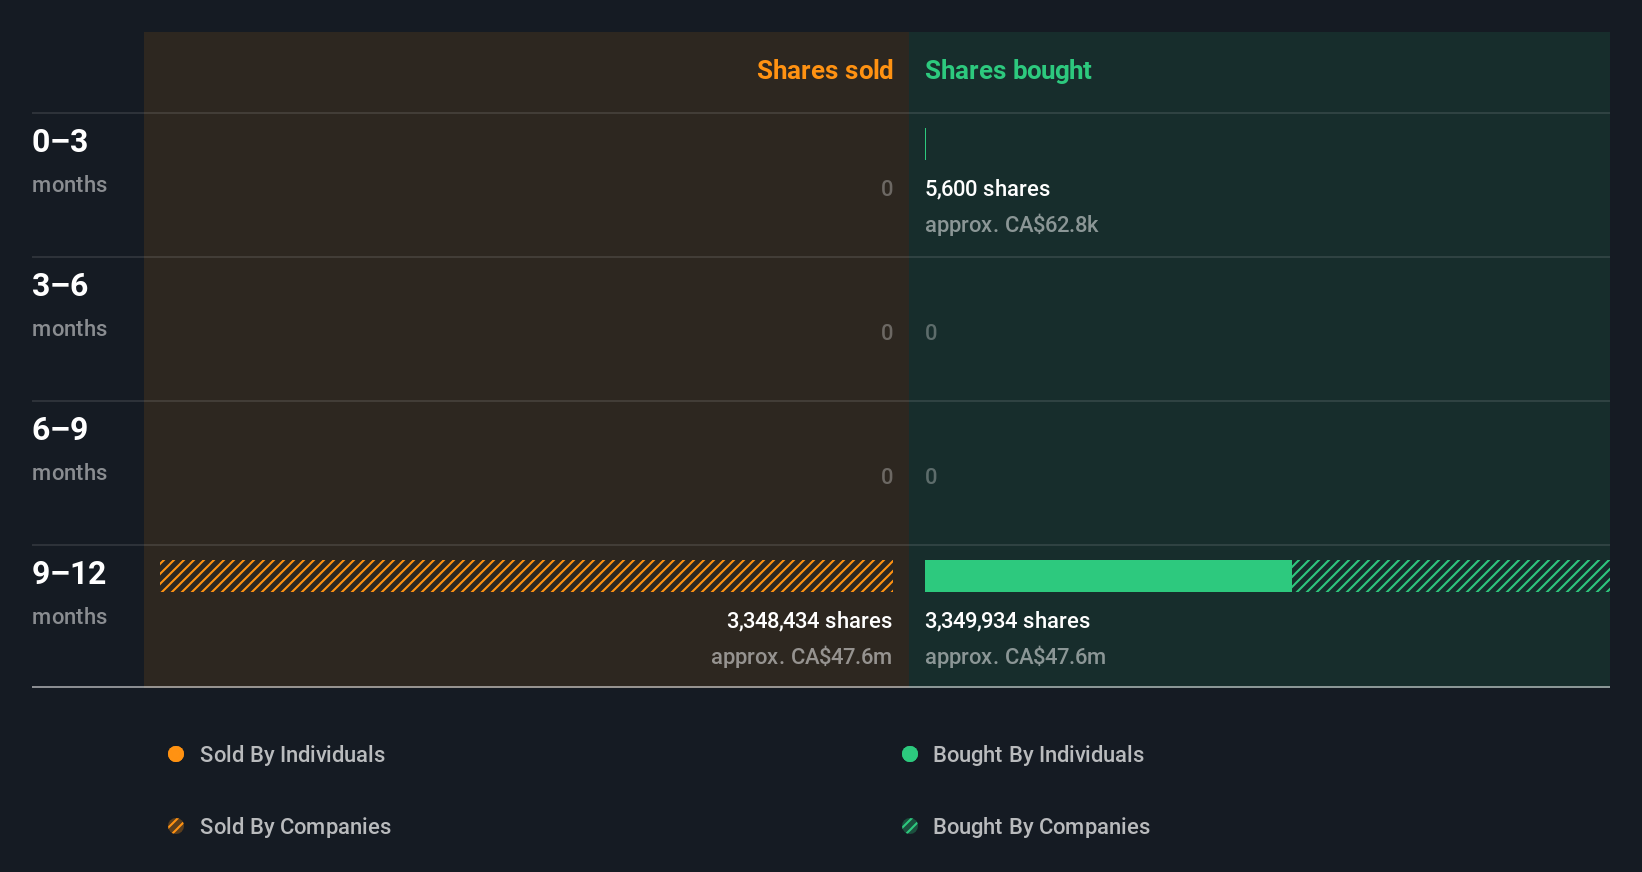
Task: Click the solid green bought bar for 9–12 months
Action: [1108, 576]
